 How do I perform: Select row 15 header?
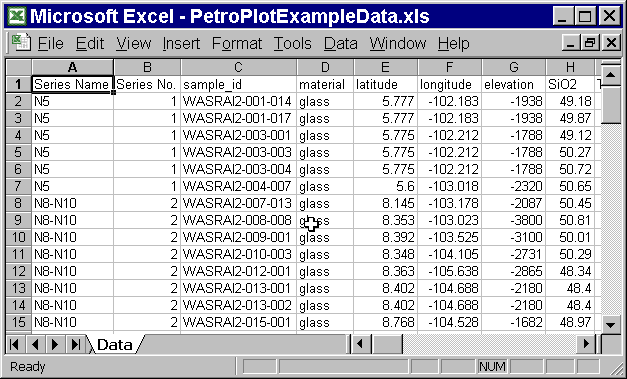click(18, 322)
